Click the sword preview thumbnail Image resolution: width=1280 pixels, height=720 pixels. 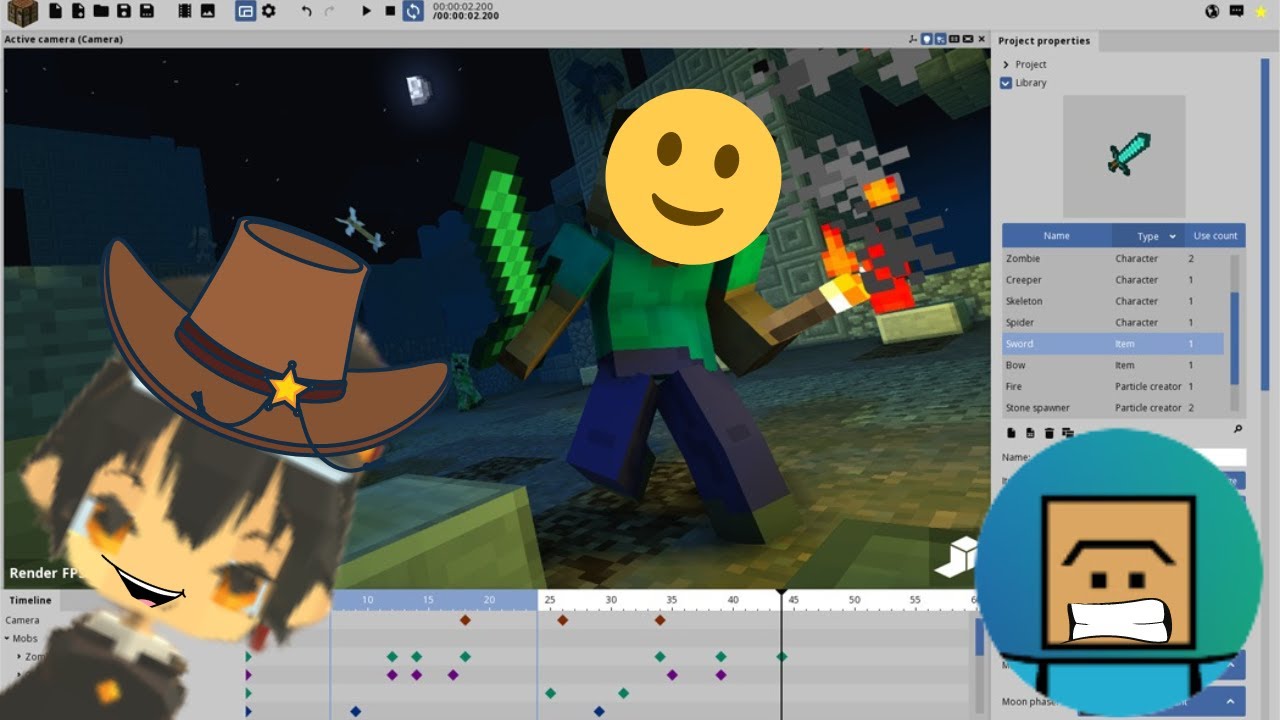(x=1124, y=157)
